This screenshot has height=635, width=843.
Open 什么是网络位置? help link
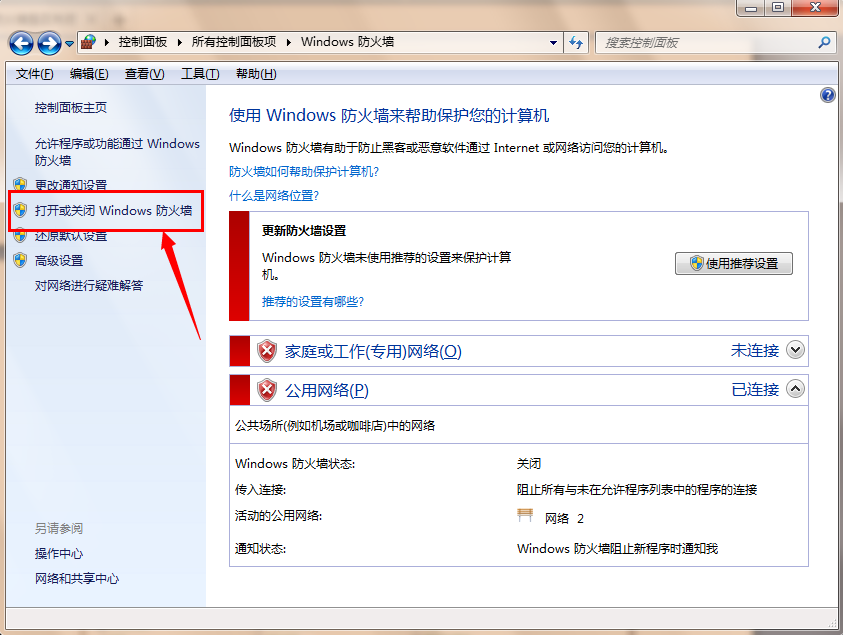pyautogui.click(x=274, y=196)
